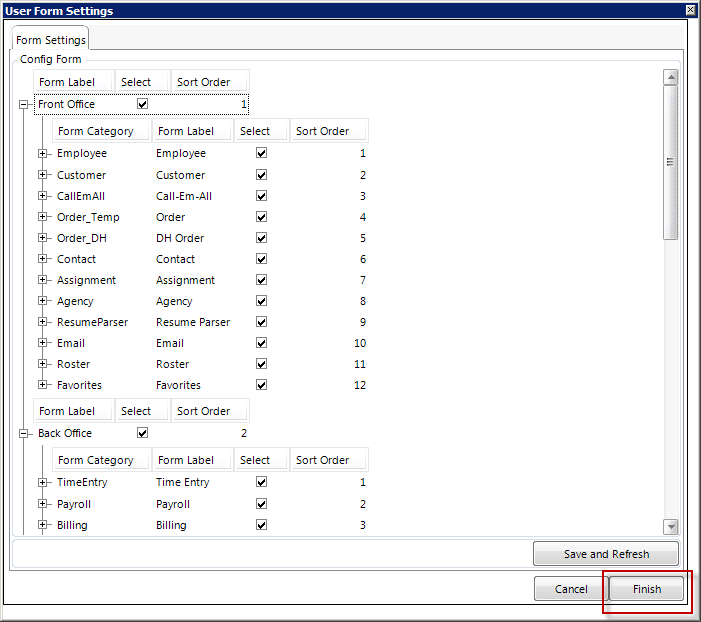Select the Back Office tree row label
Viewport: 701px width, 622px height.
pos(65,433)
